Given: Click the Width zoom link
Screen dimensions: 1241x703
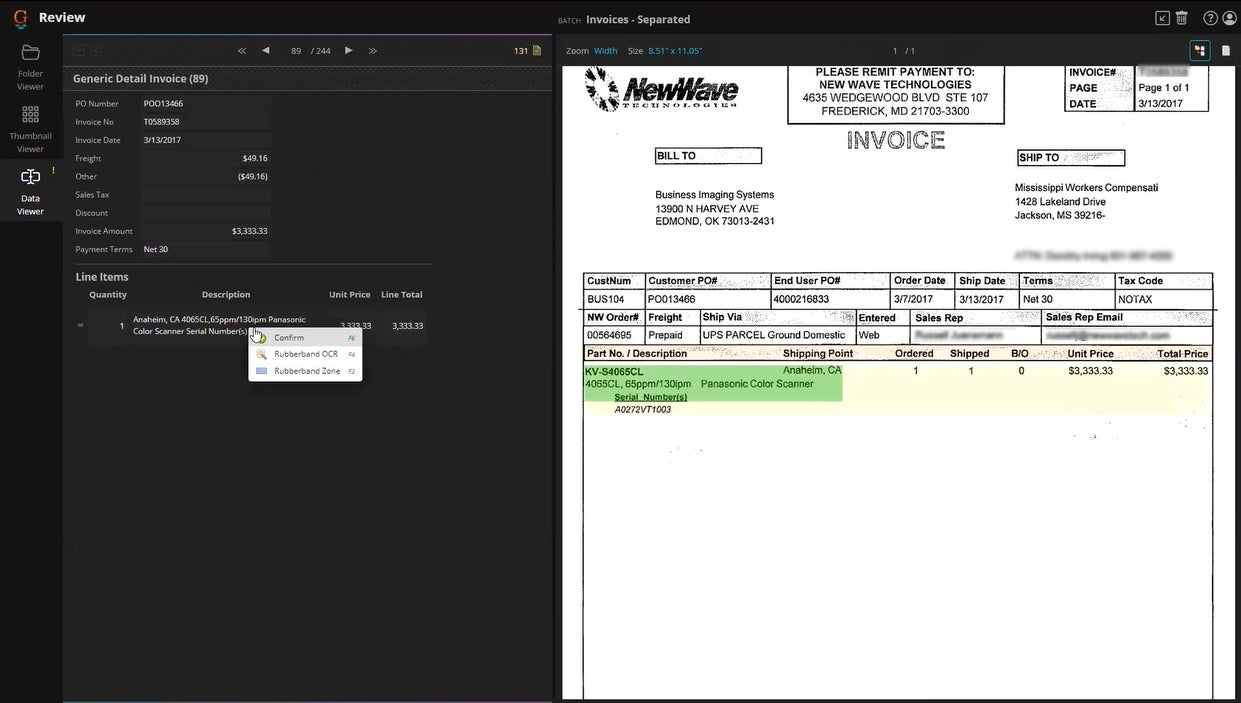Looking at the screenshot, I should (605, 49).
